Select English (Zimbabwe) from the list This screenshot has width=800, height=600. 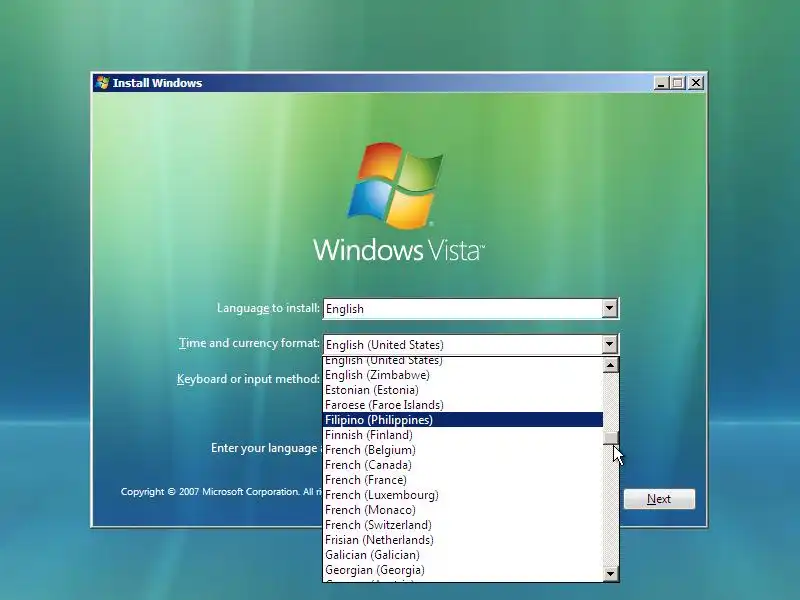463,375
